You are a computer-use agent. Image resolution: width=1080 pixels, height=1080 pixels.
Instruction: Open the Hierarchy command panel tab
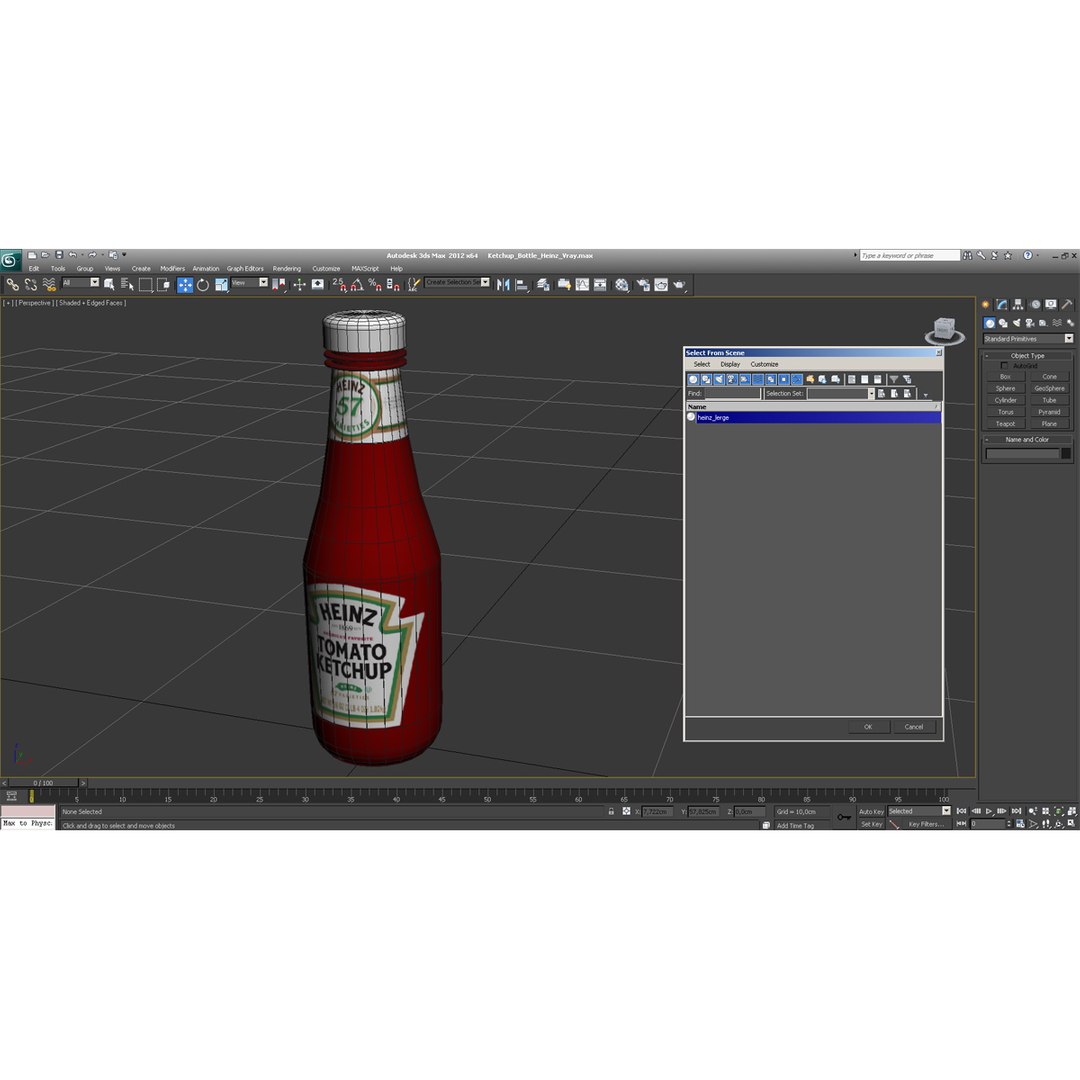[1018, 304]
